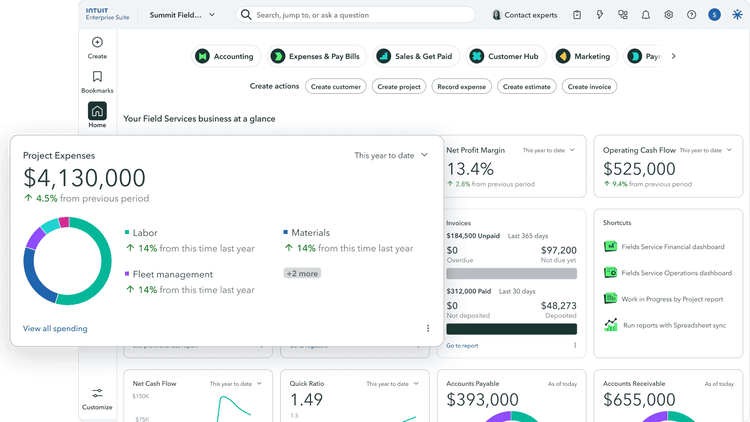Click the Intuit assistant star icon
This screenshot has width=750, height=422.
(738, 15)
